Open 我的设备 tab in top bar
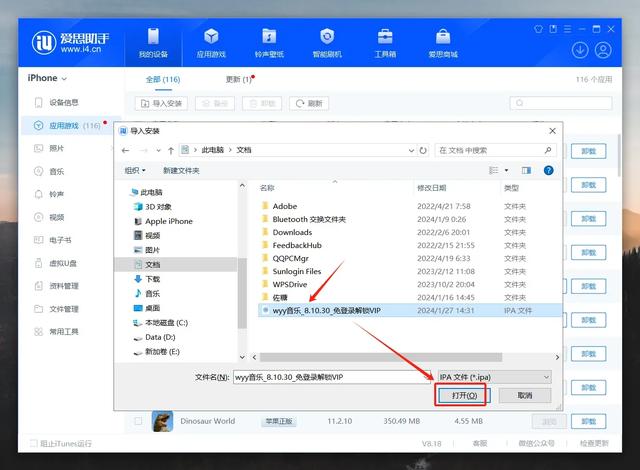 click(153, 43)
